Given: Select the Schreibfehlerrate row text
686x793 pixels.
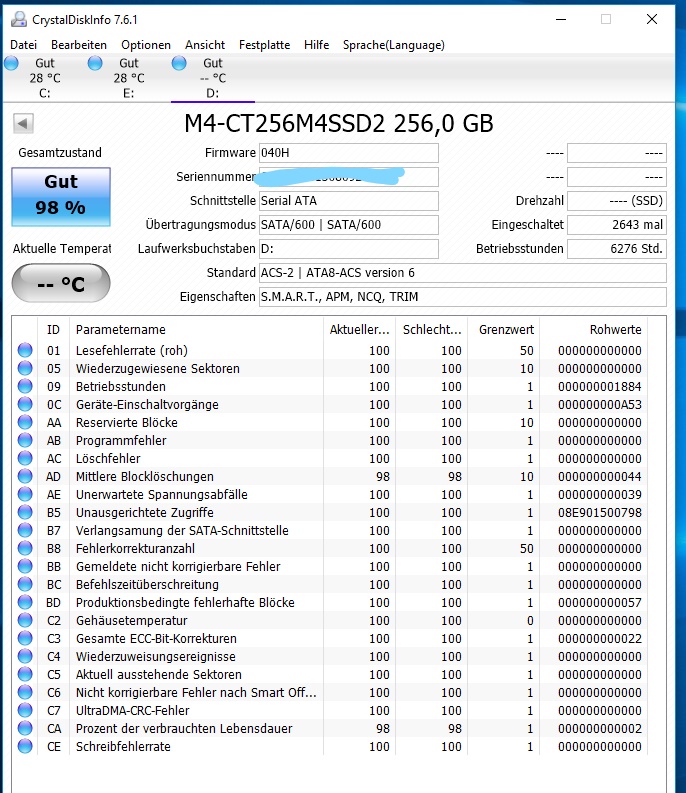Looking at the screenshot, I should (123, 746).
